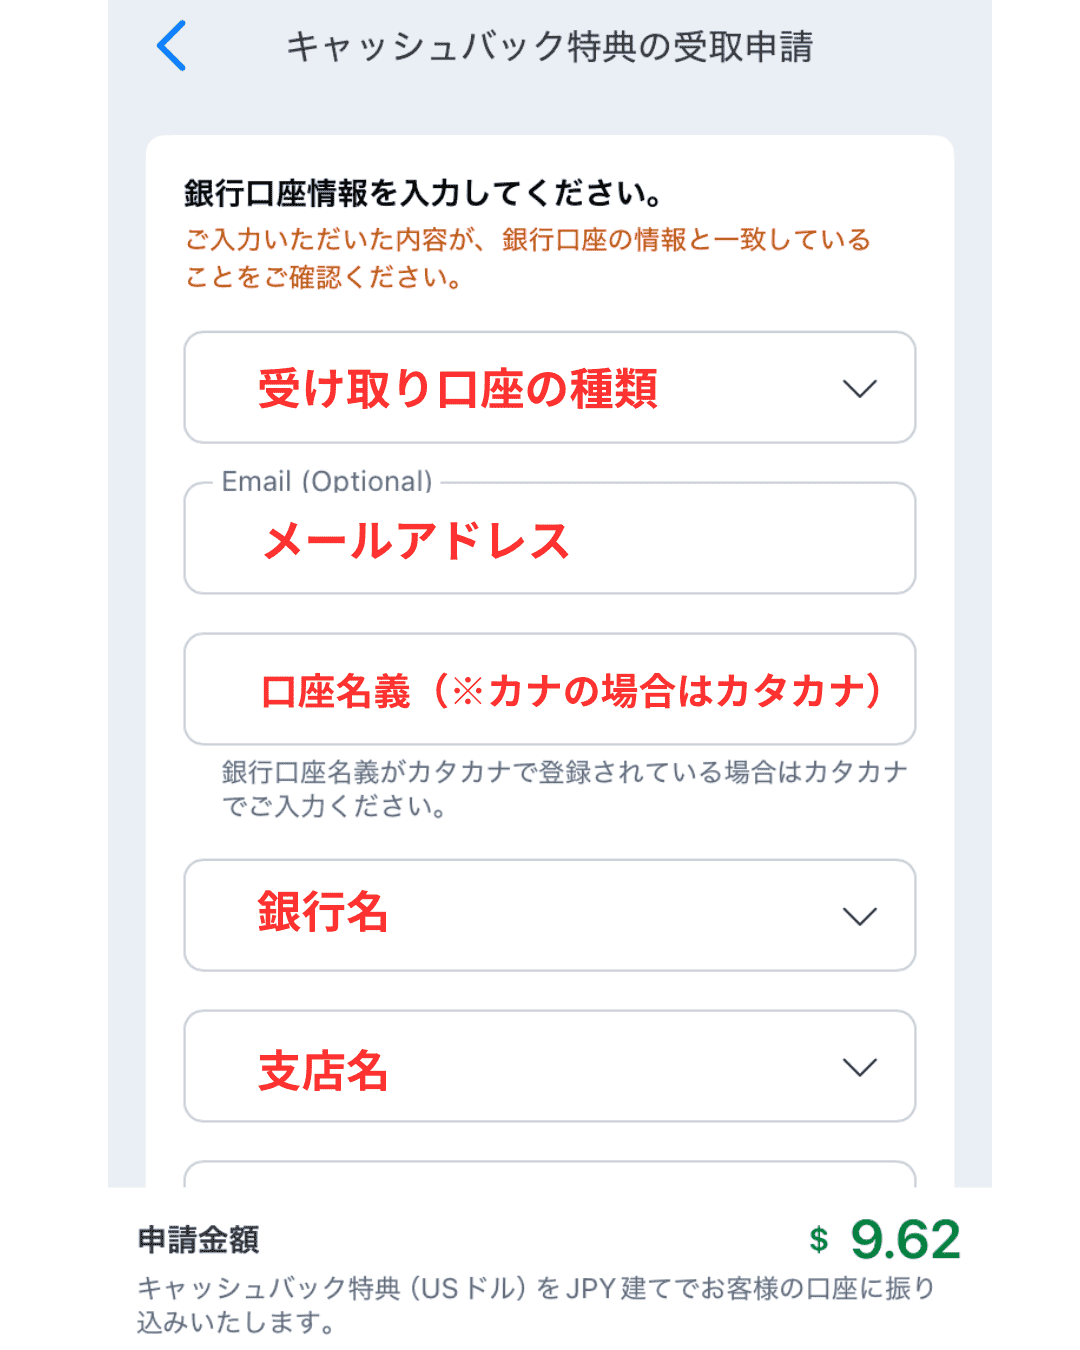Image resolution: width=1080 pixels, height=1350 pixels.
Task: Click the green dollar sign symbol
Action: pyautogui.click(x=819, y=1240)
